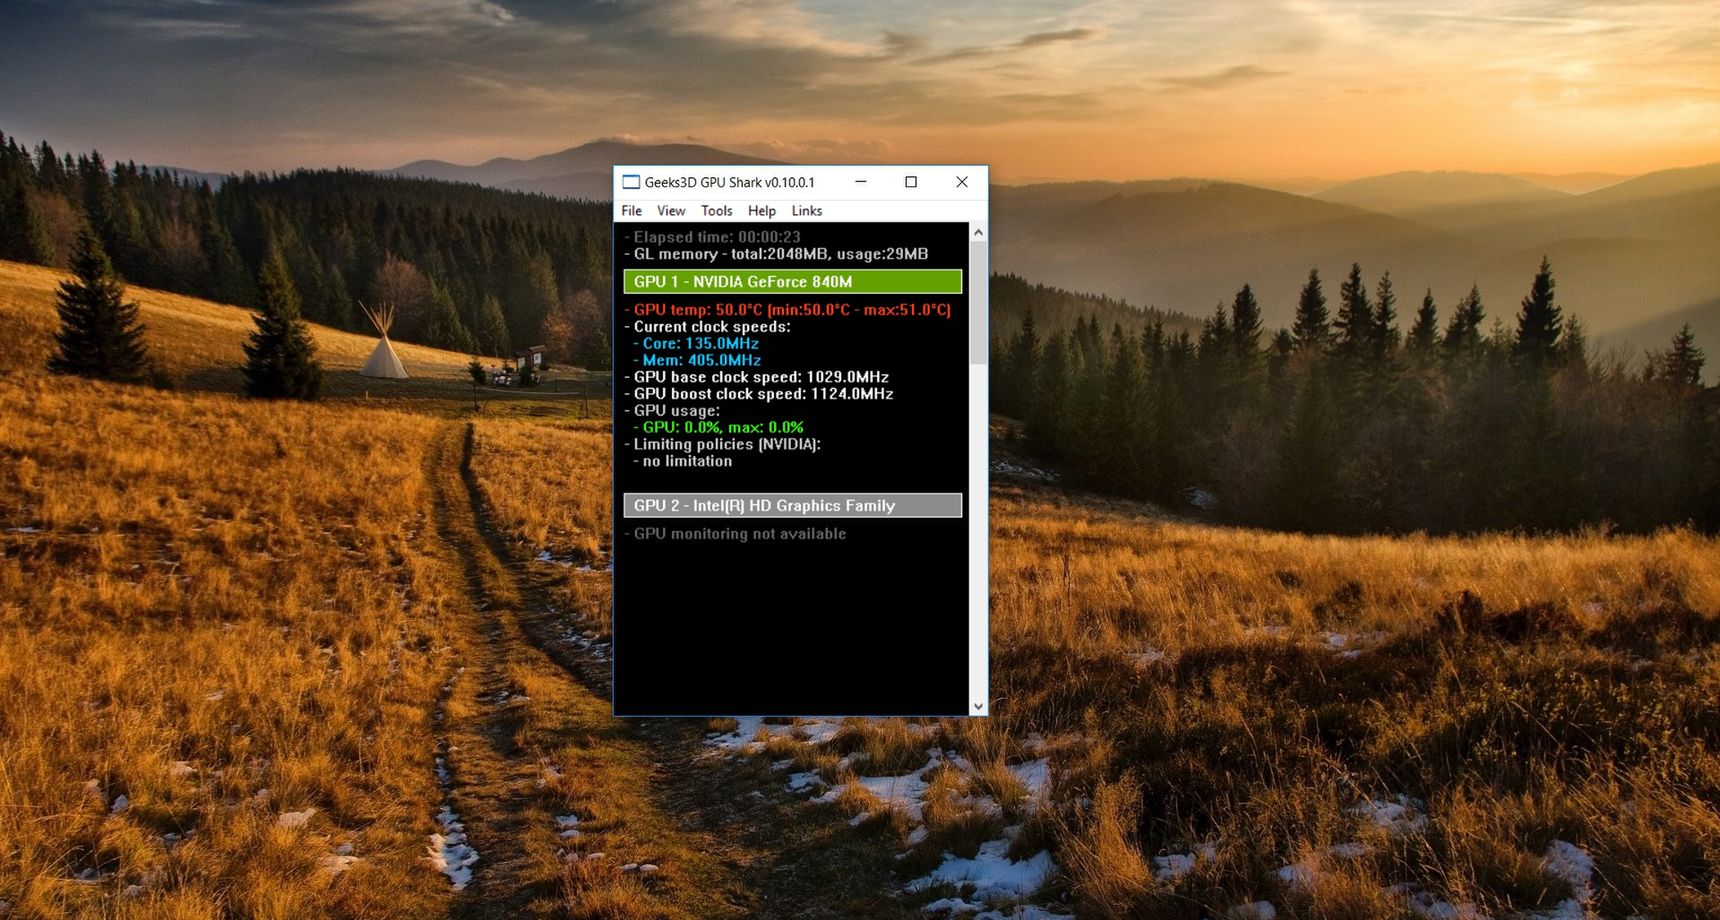Click the GPU usage: label
This screenshot has width=1720, height=920.
coord(672,411)
